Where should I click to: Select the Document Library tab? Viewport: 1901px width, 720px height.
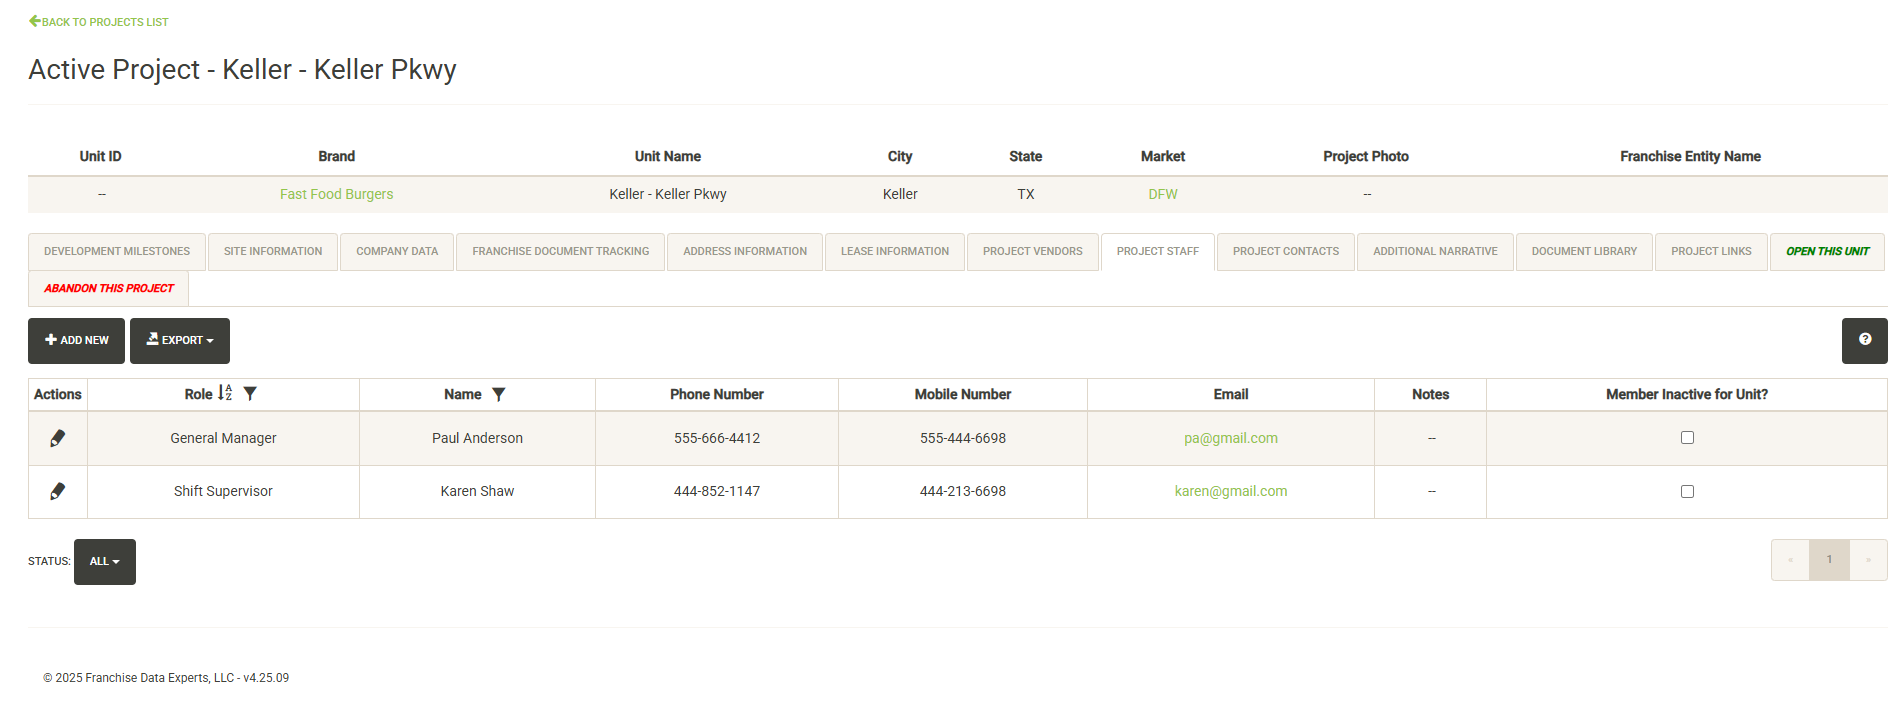pyautogui.click(x=1584, y=252)
